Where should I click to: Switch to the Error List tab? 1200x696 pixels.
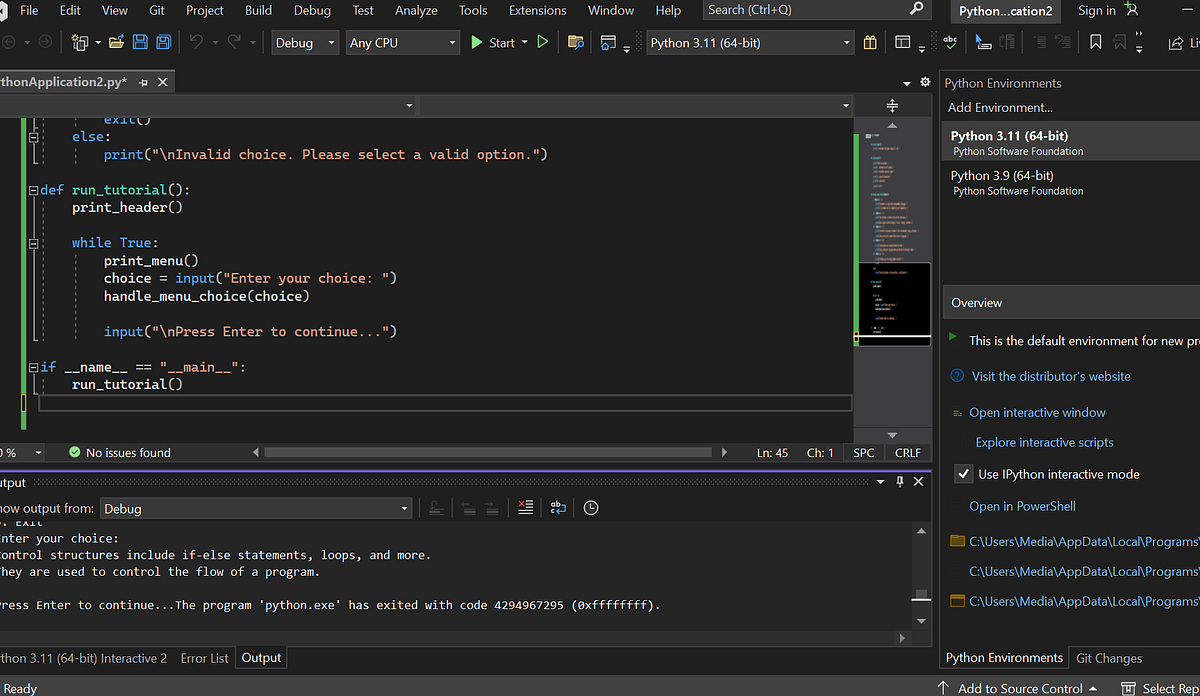[204, 657]
